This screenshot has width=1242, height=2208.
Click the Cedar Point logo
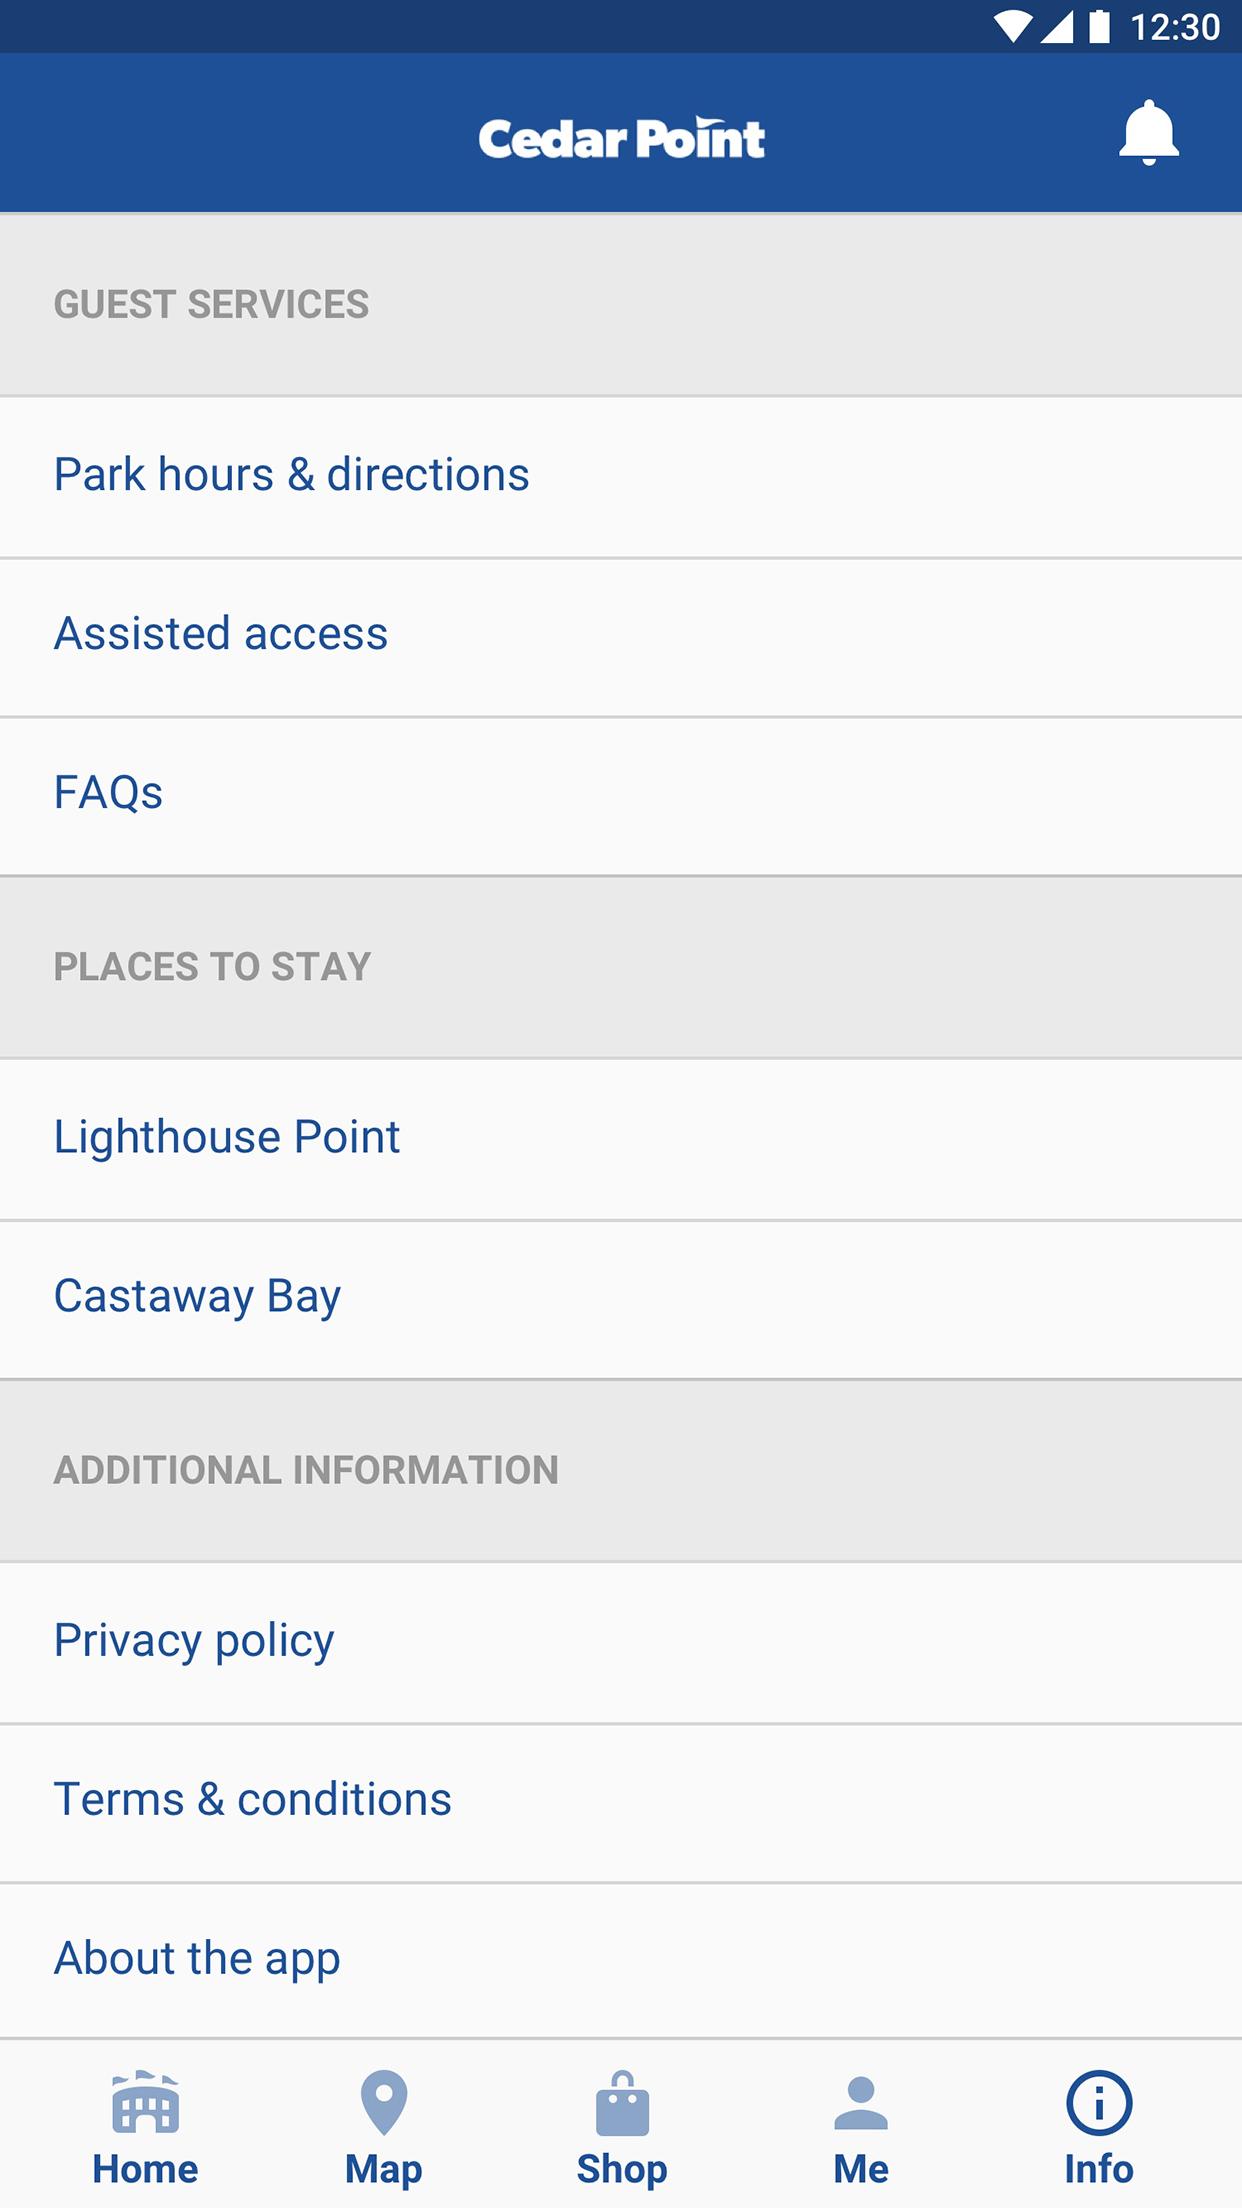pyautogui.click(x=621, y=138)
